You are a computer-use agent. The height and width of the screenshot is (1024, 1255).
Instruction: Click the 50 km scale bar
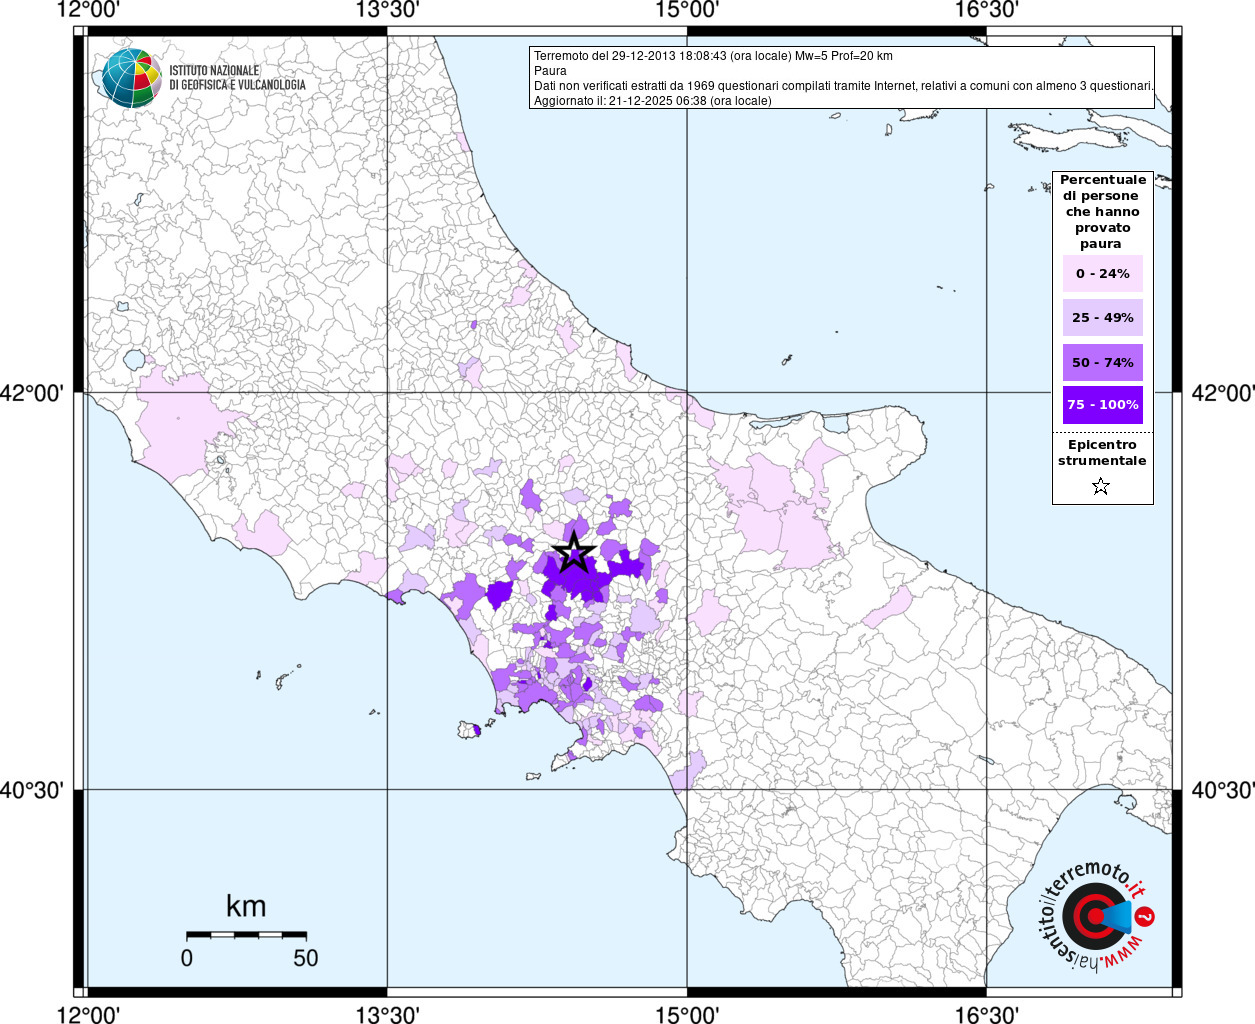246,935
